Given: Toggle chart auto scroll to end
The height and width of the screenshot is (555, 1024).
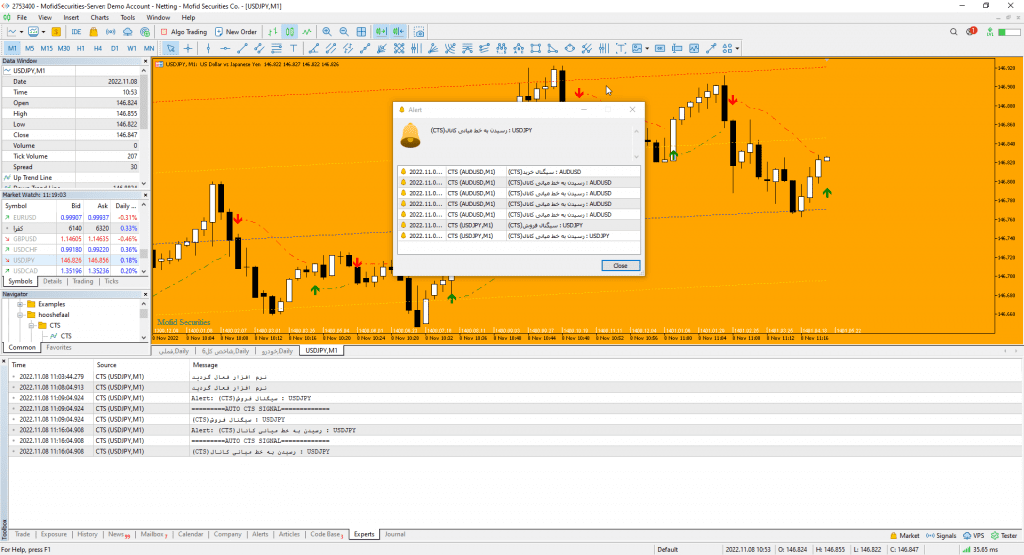Looking at the screenshot, I should click(x=381, y=31).
